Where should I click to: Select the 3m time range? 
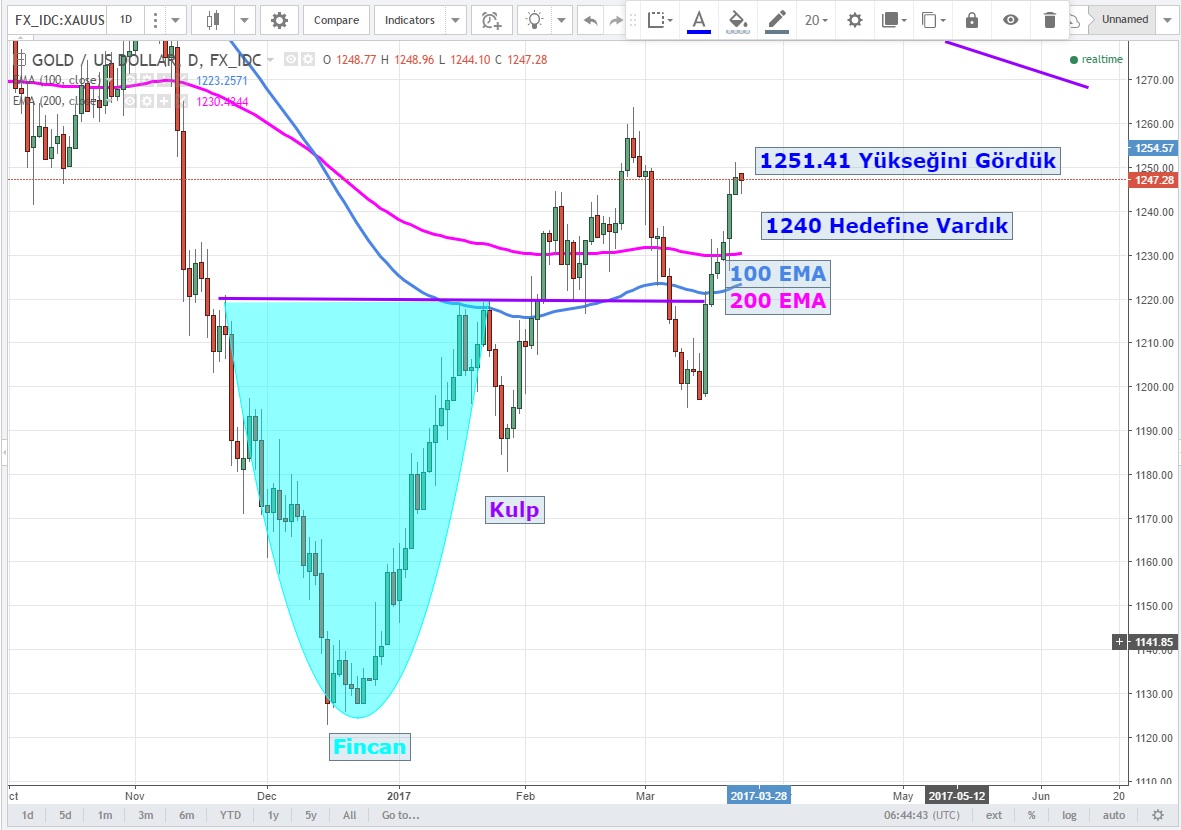point(146,815)
